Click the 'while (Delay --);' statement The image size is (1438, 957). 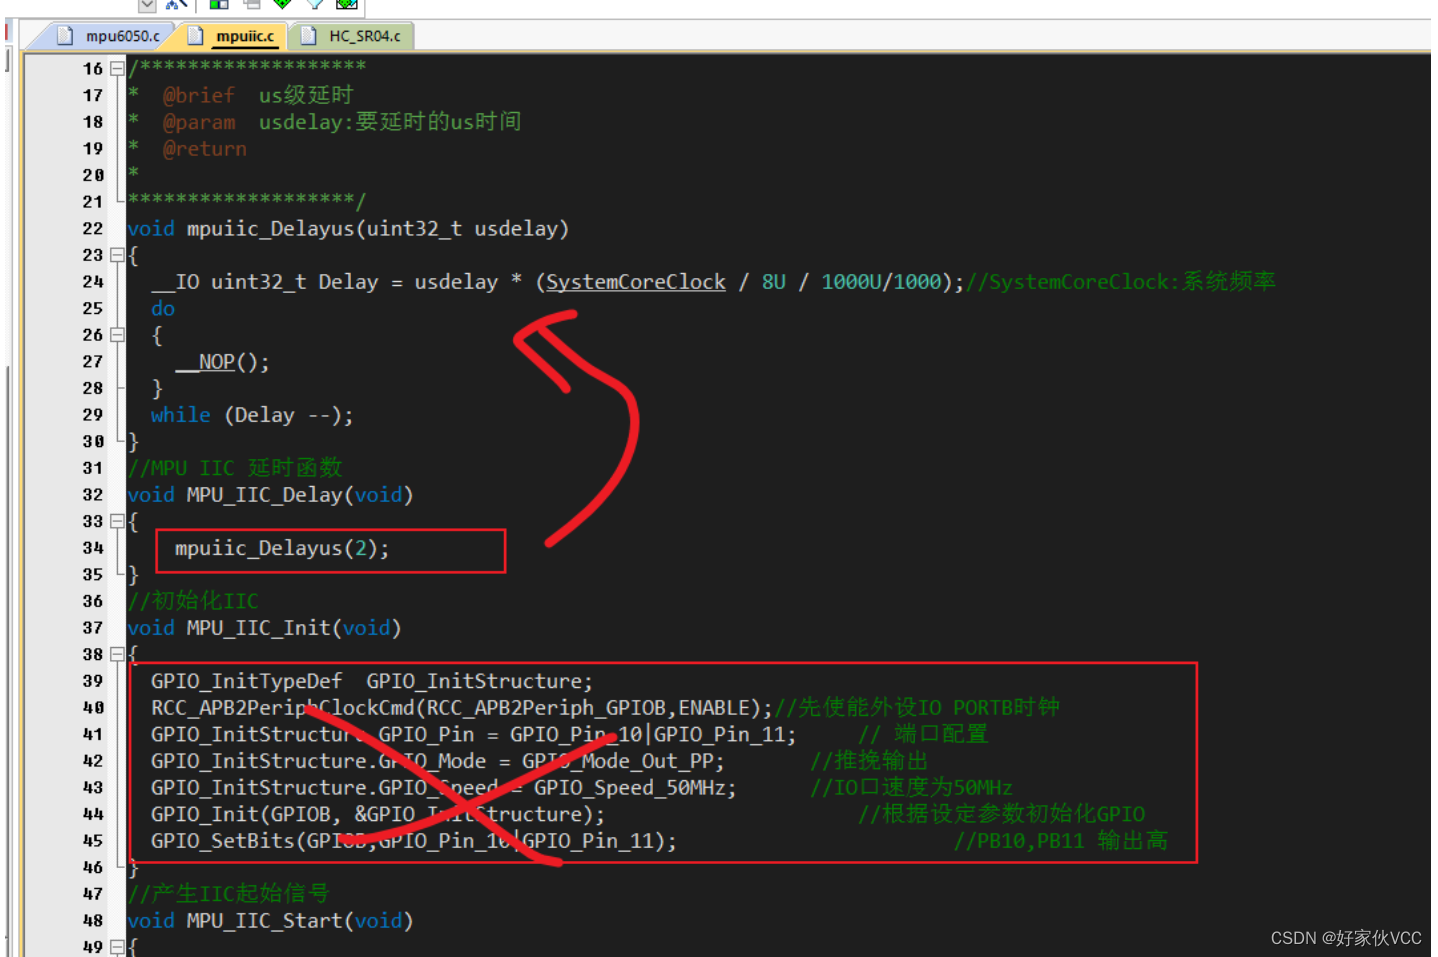pyautogui.click(x=252, y=415)
